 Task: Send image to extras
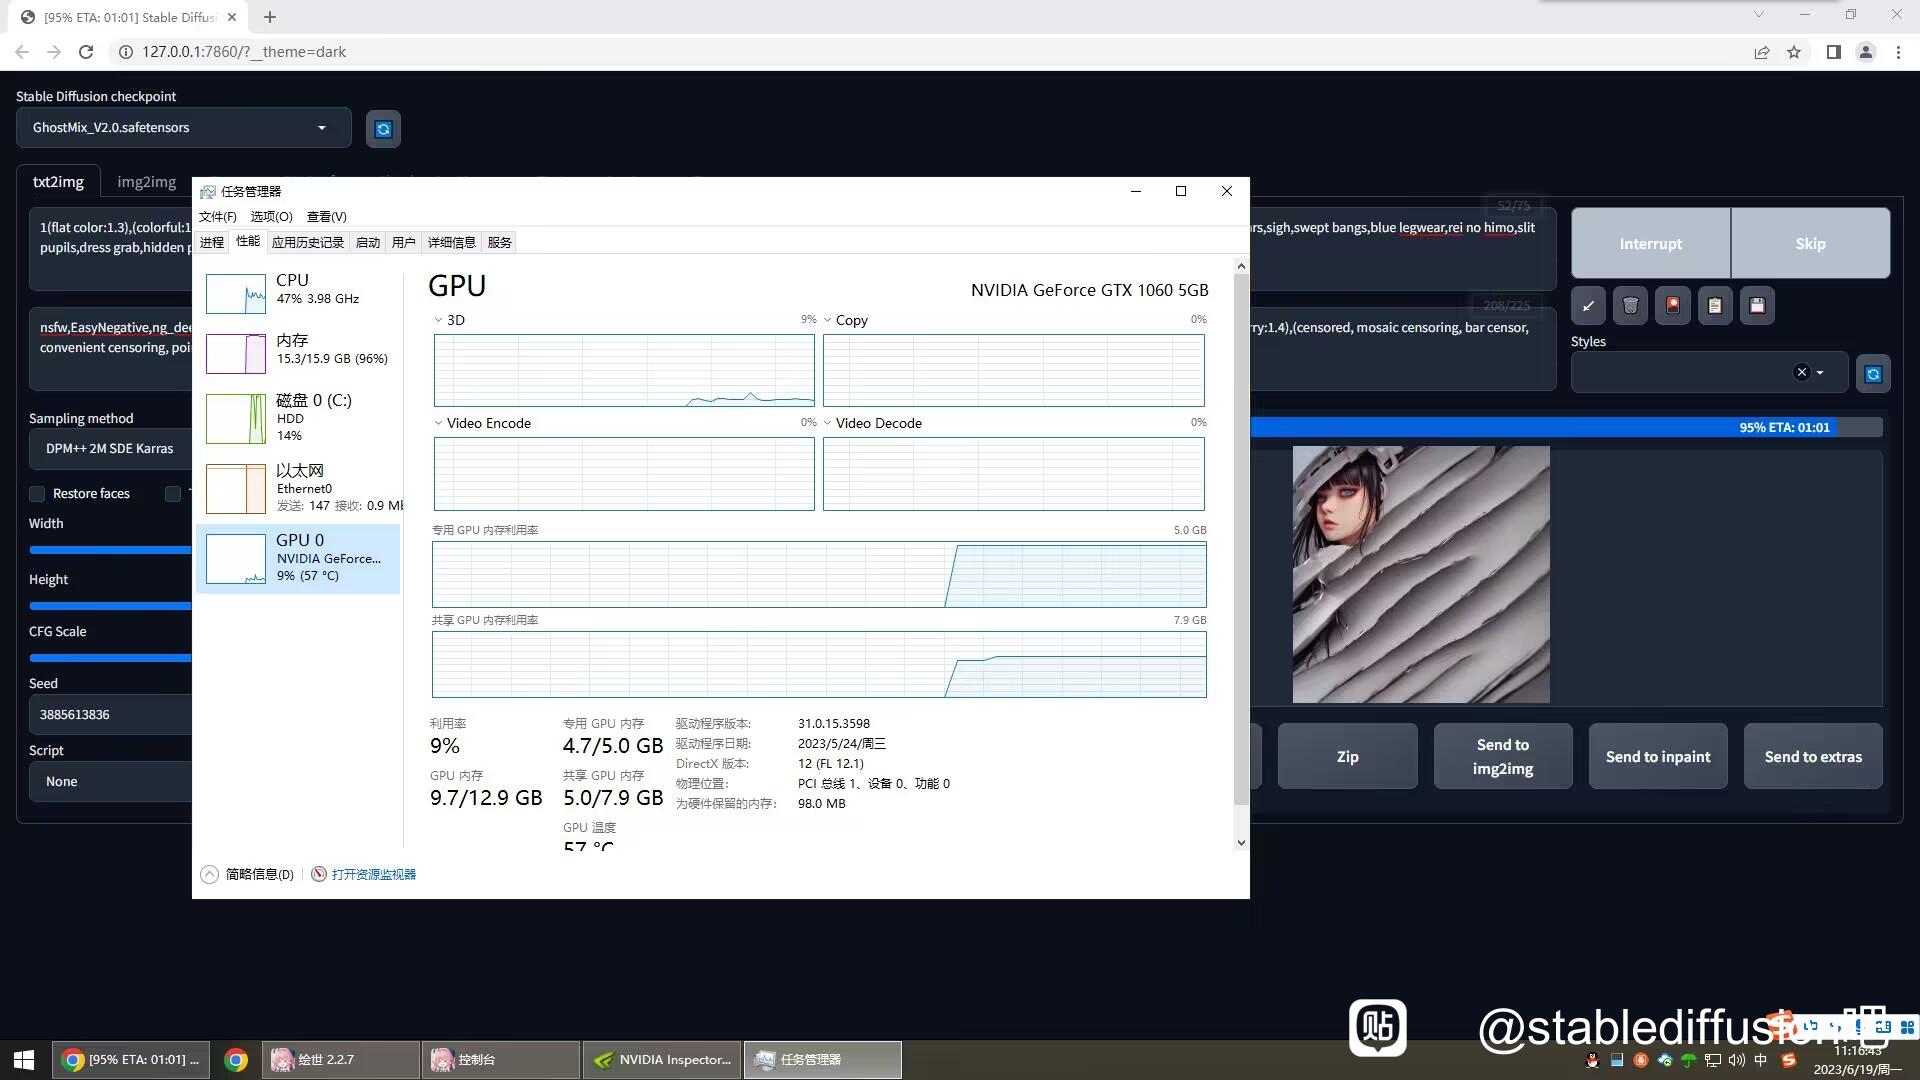[1813, 757]
